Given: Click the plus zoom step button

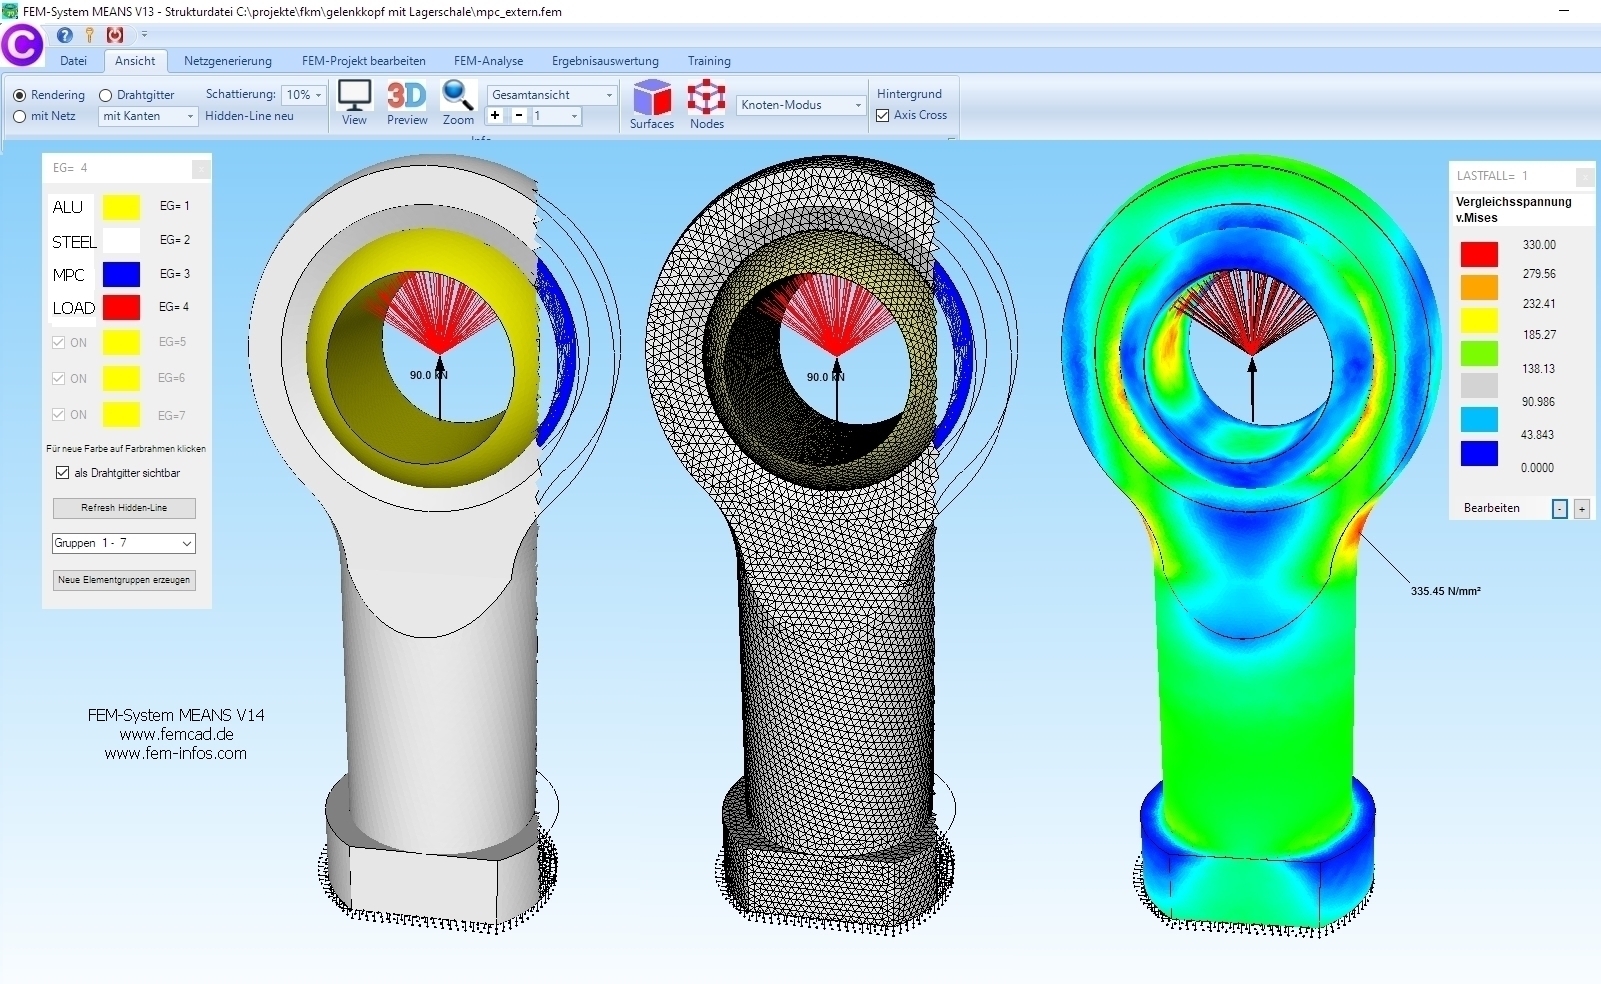Looking at the screenshot, I should 495,116.
